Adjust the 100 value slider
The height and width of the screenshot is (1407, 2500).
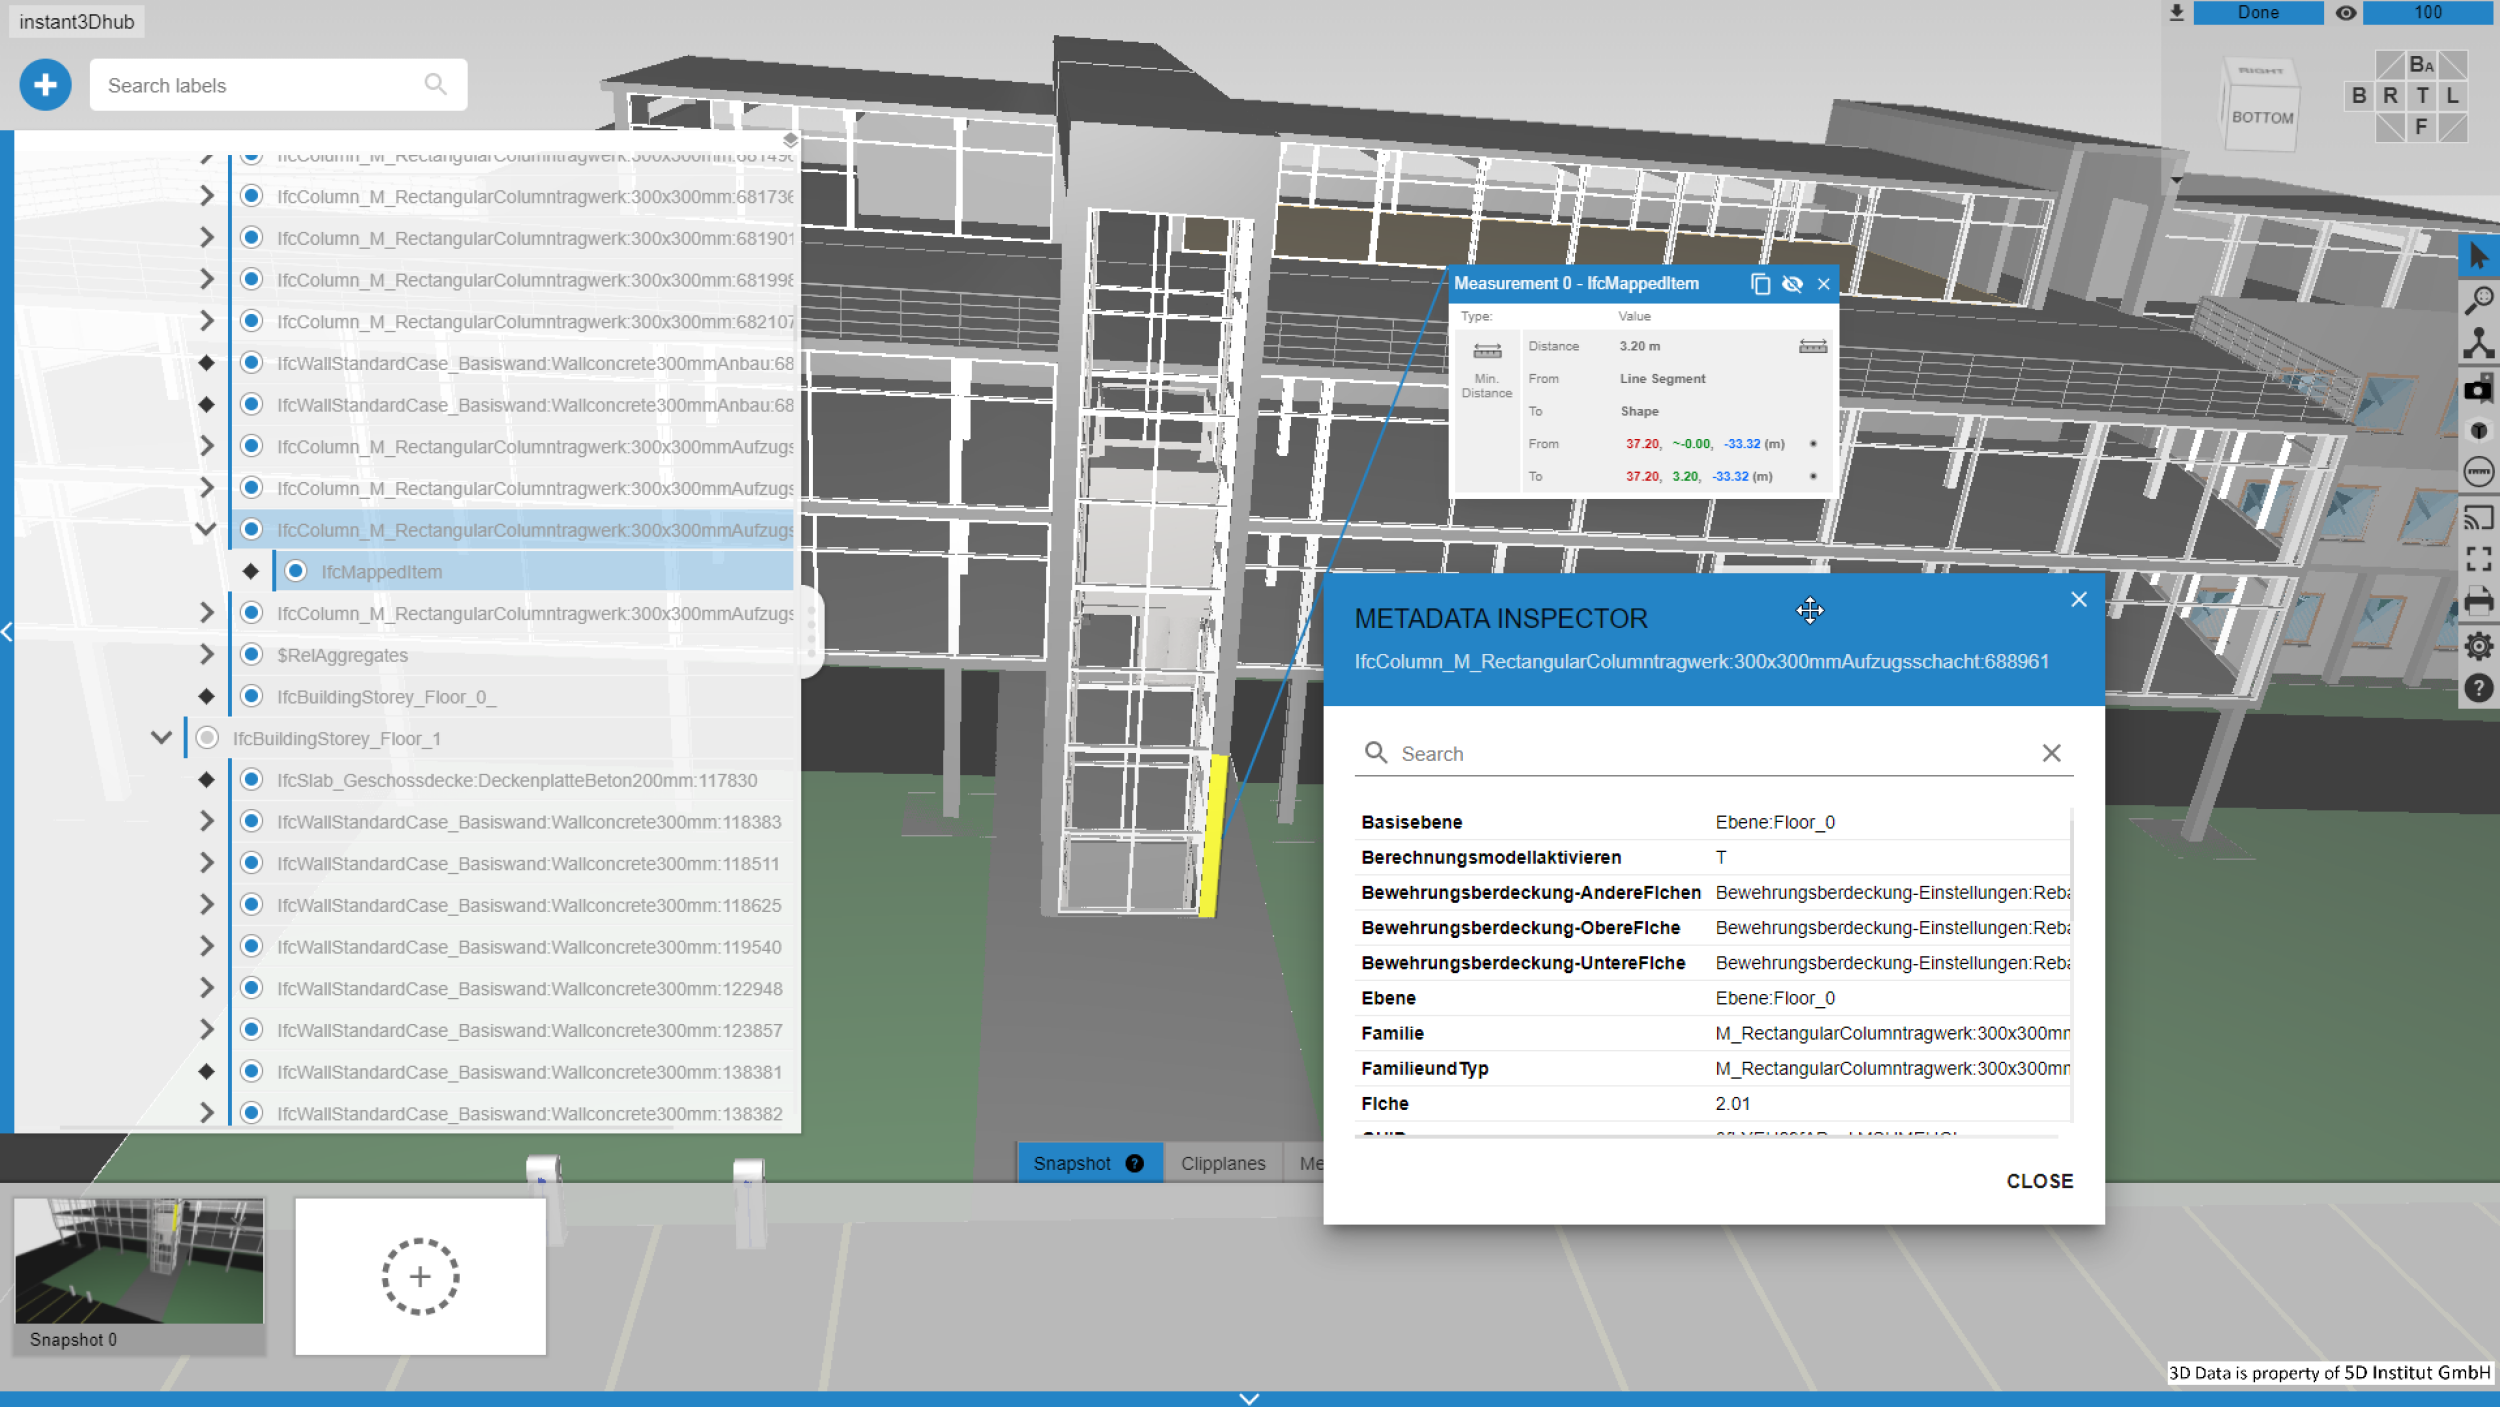tap(2430, 13)
